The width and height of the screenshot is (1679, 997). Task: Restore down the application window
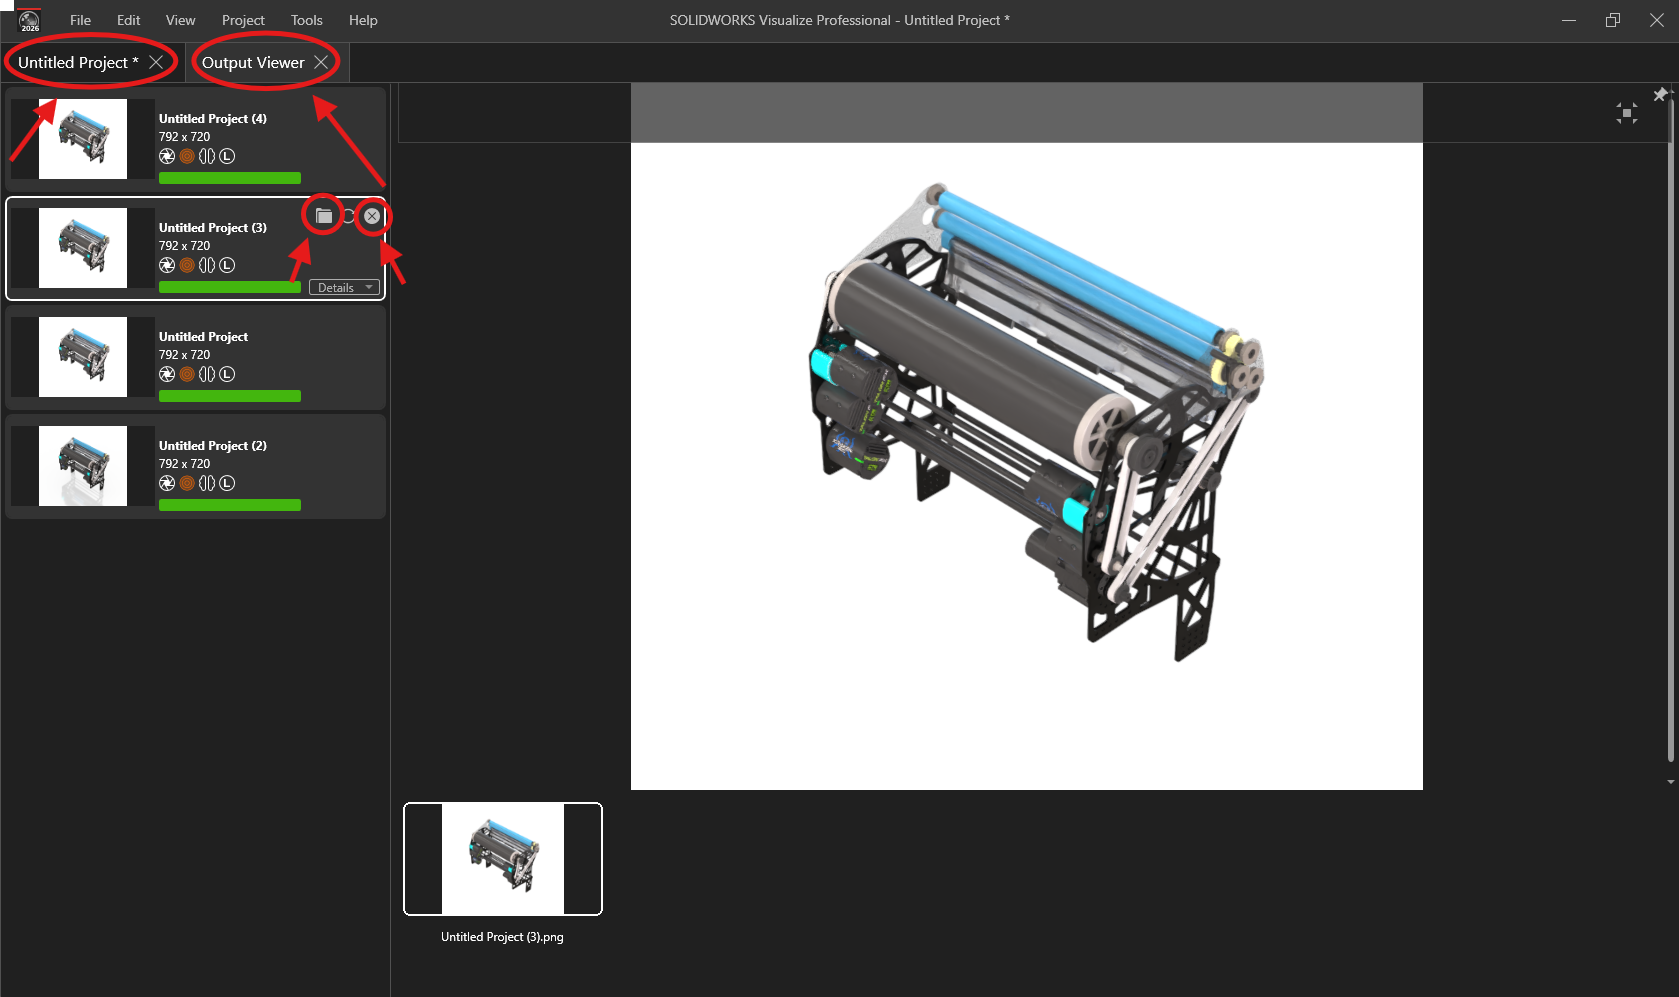tap(1613, 20)
